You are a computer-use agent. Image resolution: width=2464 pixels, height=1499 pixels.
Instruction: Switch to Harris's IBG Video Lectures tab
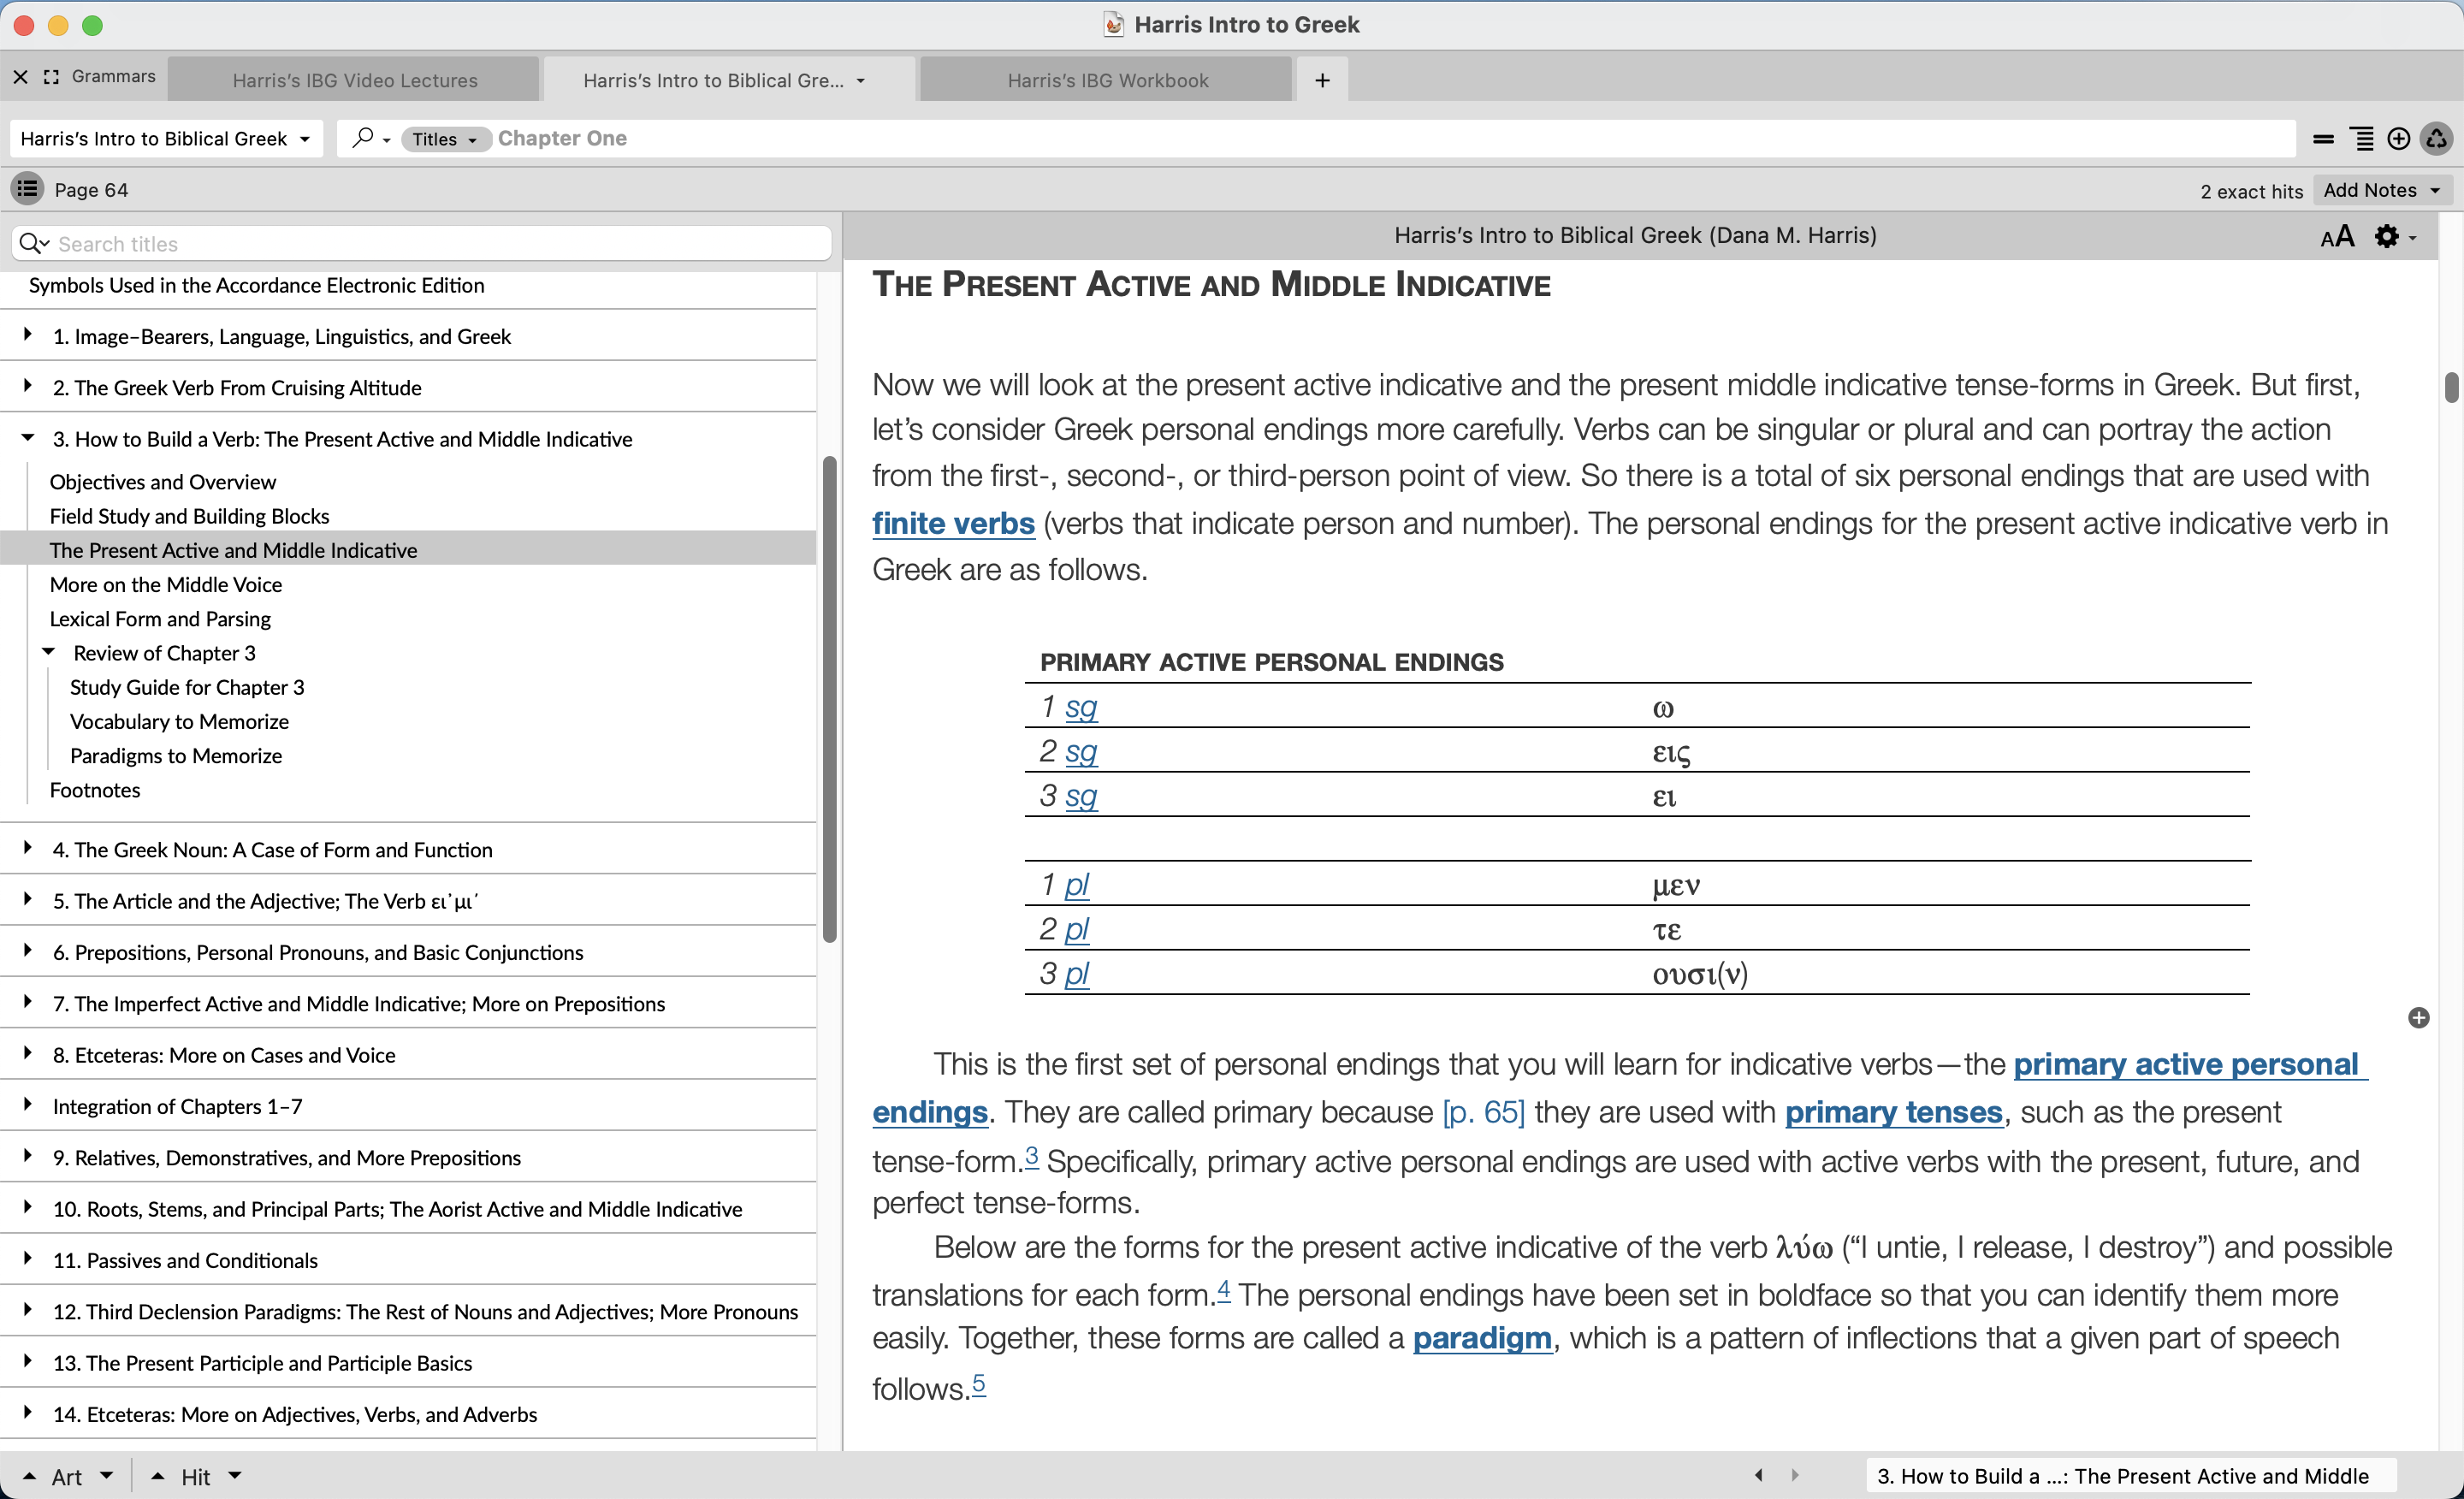[355, 80]
